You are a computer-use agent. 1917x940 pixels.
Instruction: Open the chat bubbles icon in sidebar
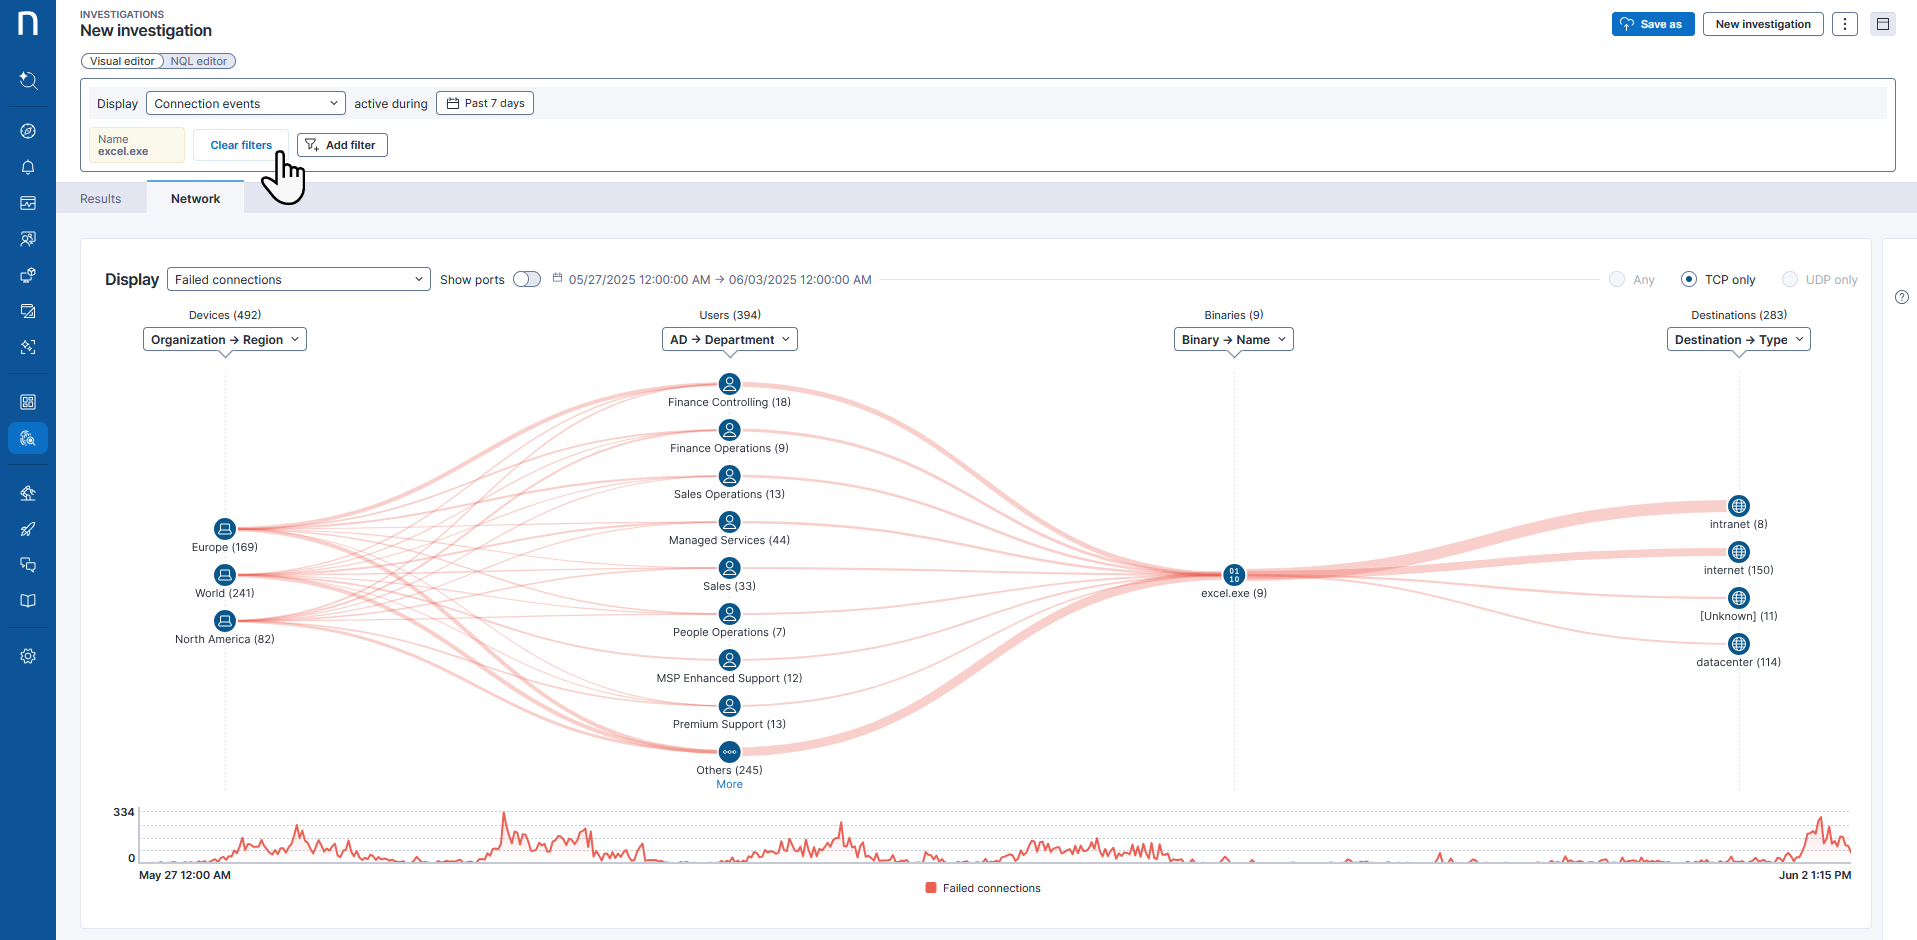pos(28,565)
